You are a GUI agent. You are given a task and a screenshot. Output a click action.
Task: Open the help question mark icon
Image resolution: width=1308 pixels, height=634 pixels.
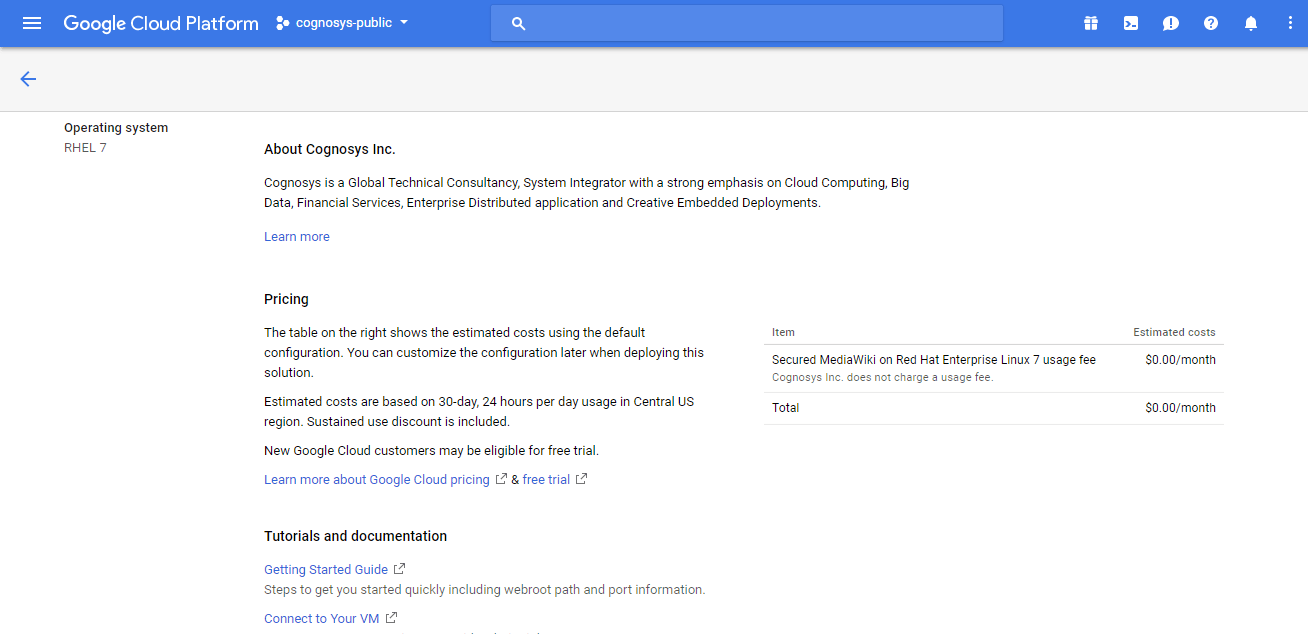pyautogui.click(x=1211, y=23)
